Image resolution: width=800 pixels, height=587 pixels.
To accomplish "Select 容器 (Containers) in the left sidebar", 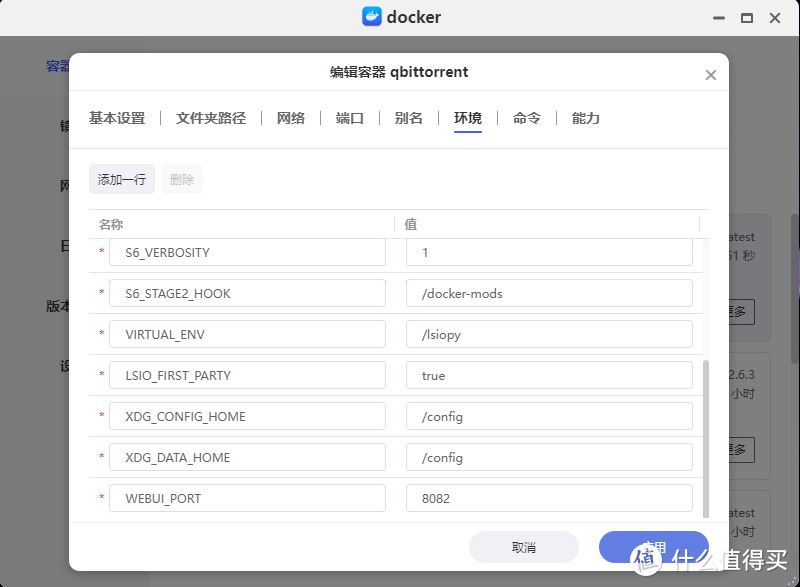I will pos(55,65).
